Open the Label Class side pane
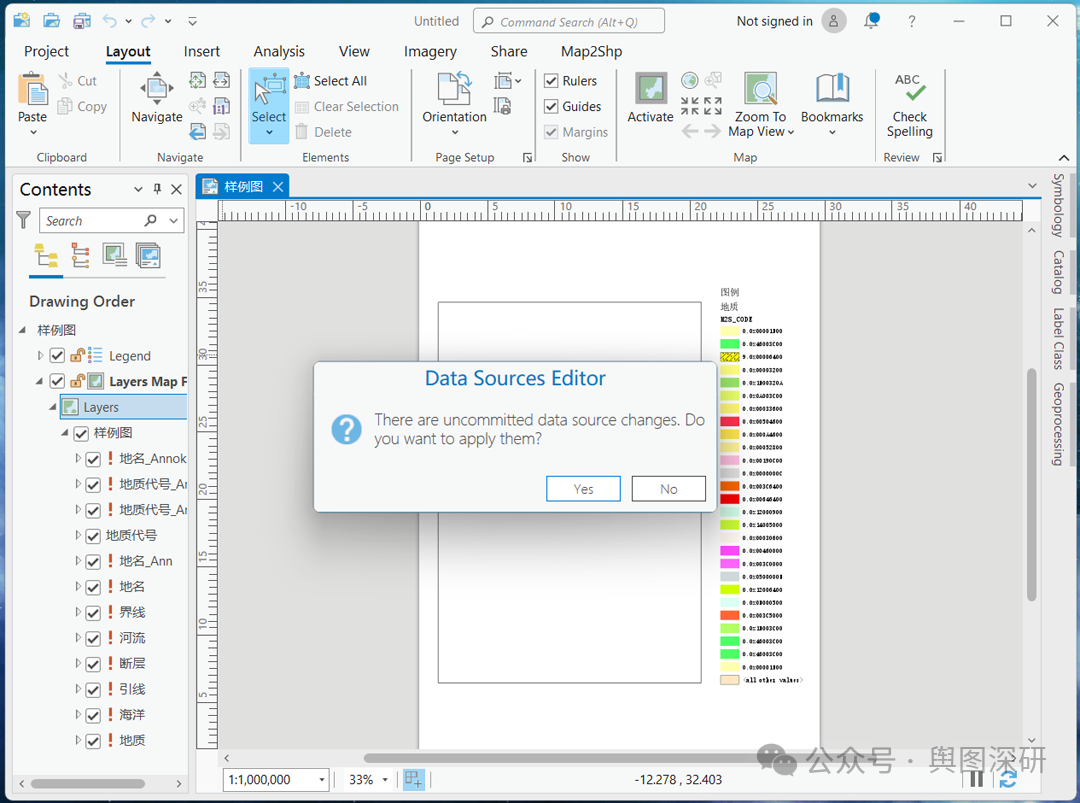This screenshot has width=1080, height=803. 1058,339
